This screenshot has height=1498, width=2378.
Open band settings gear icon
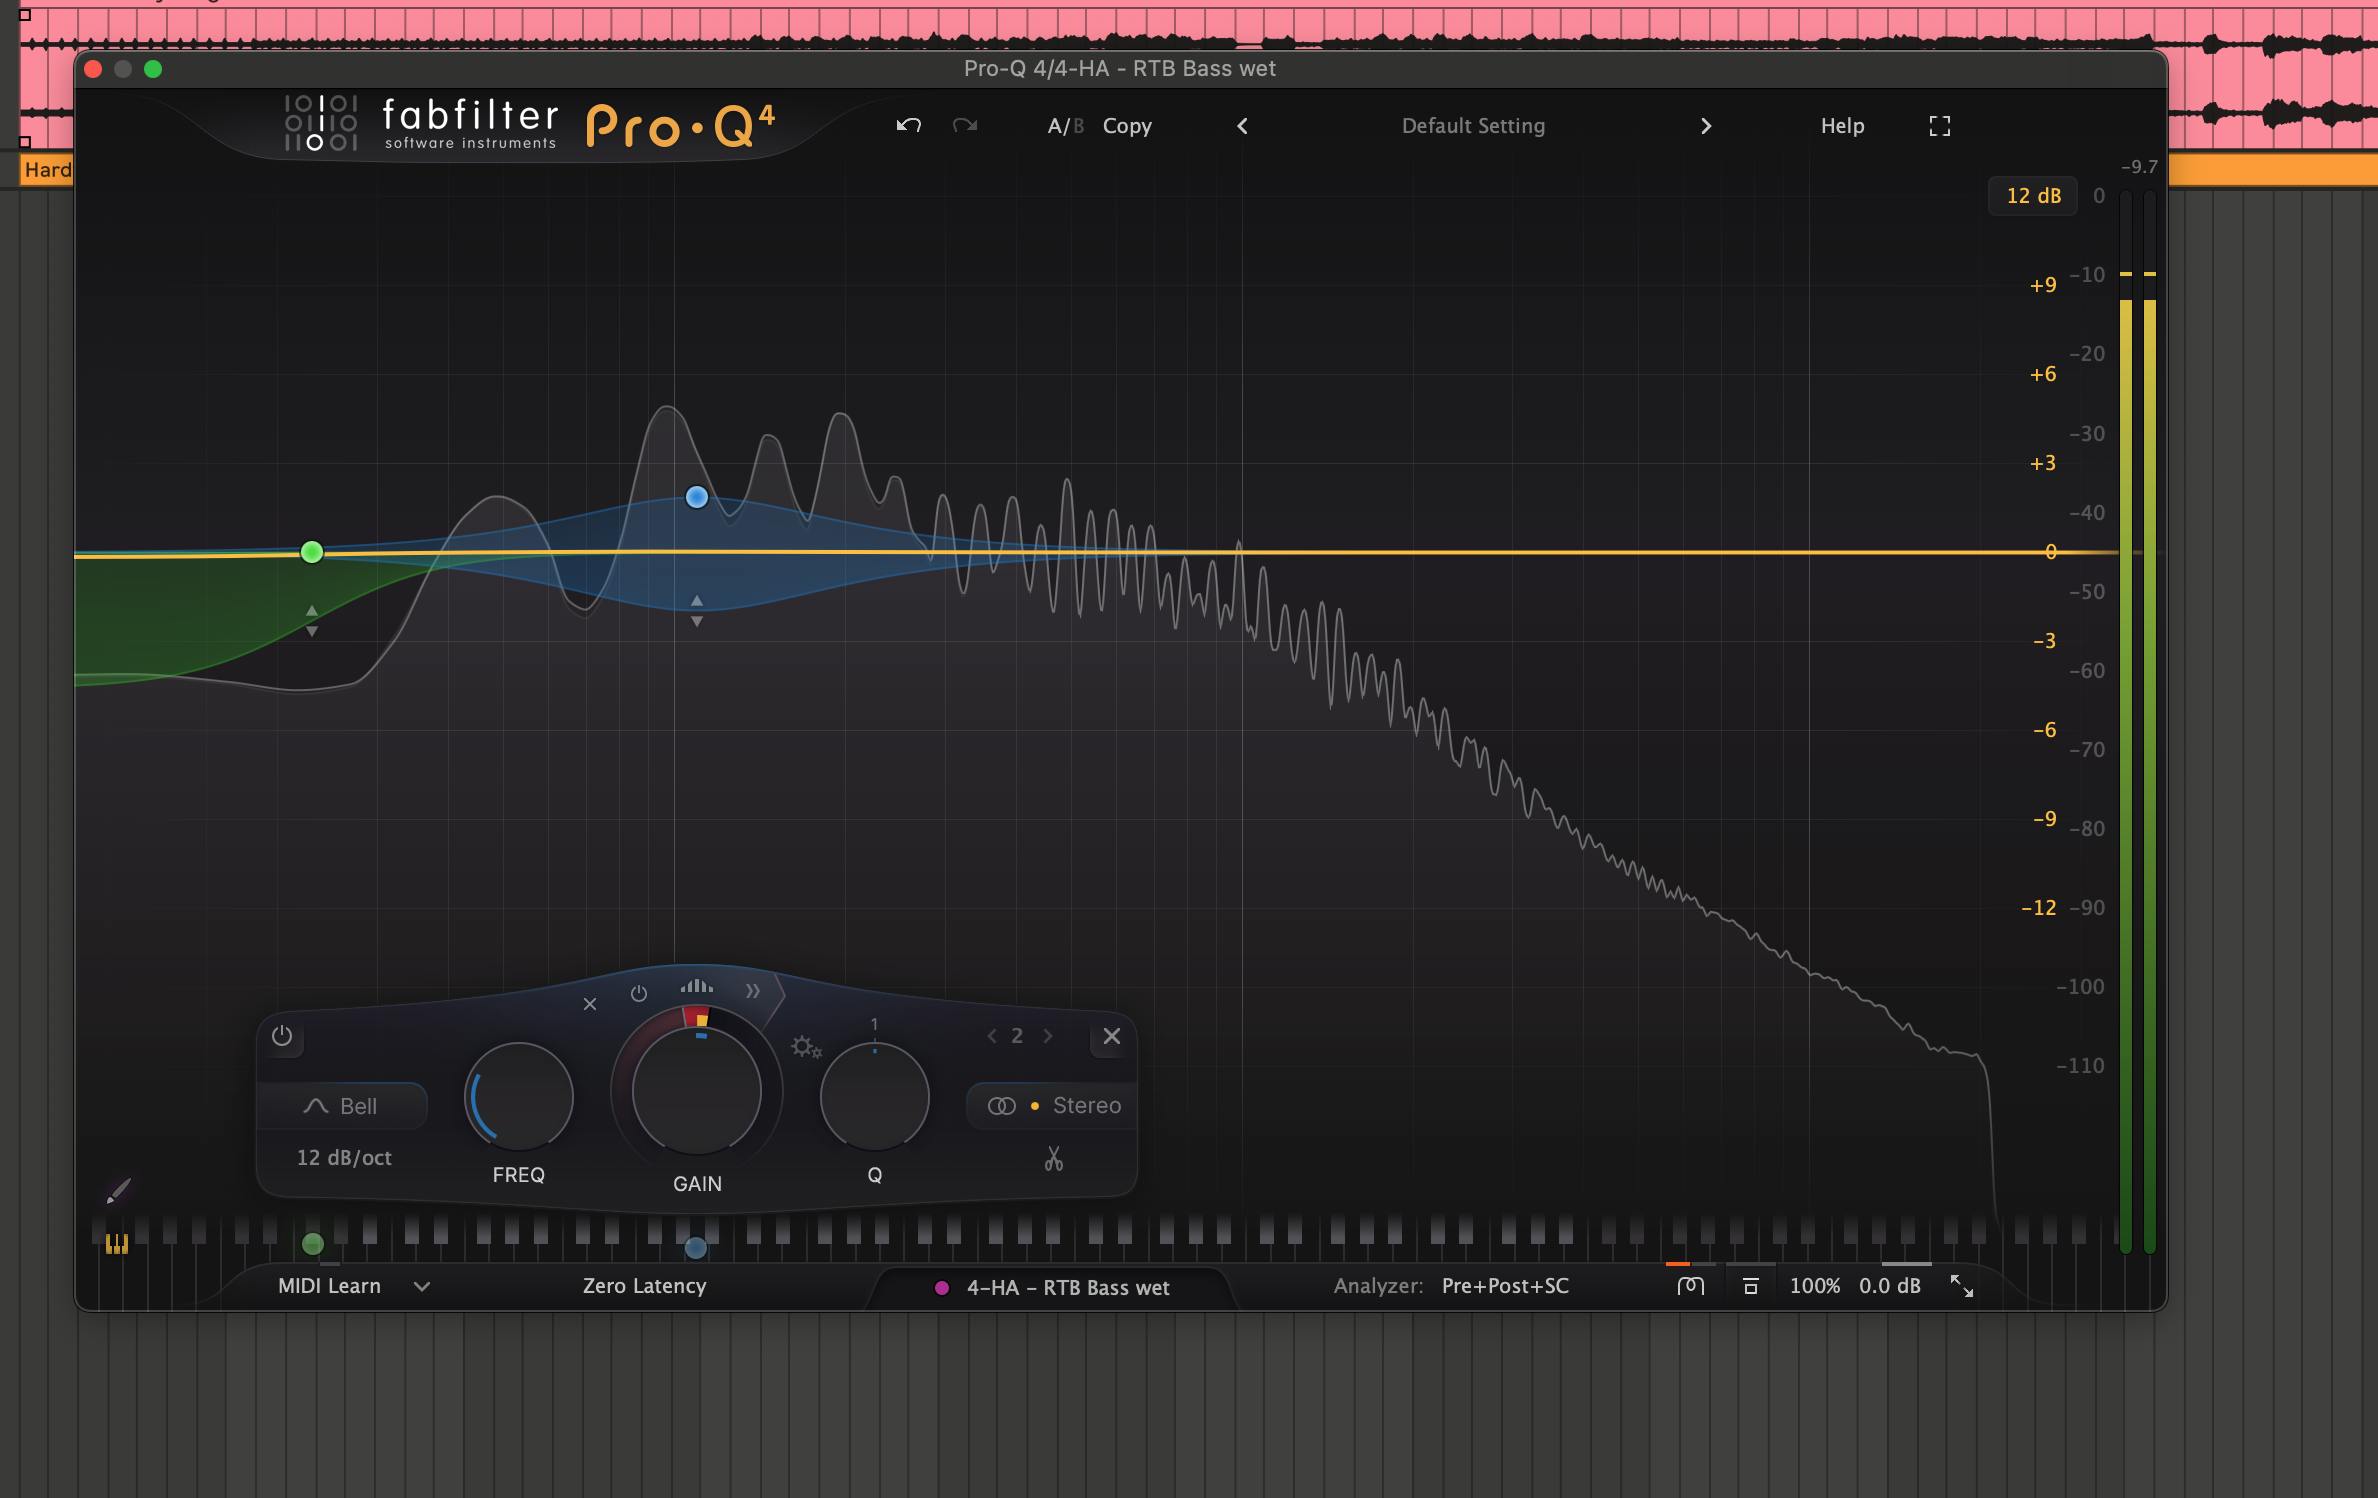point(805,1047)
